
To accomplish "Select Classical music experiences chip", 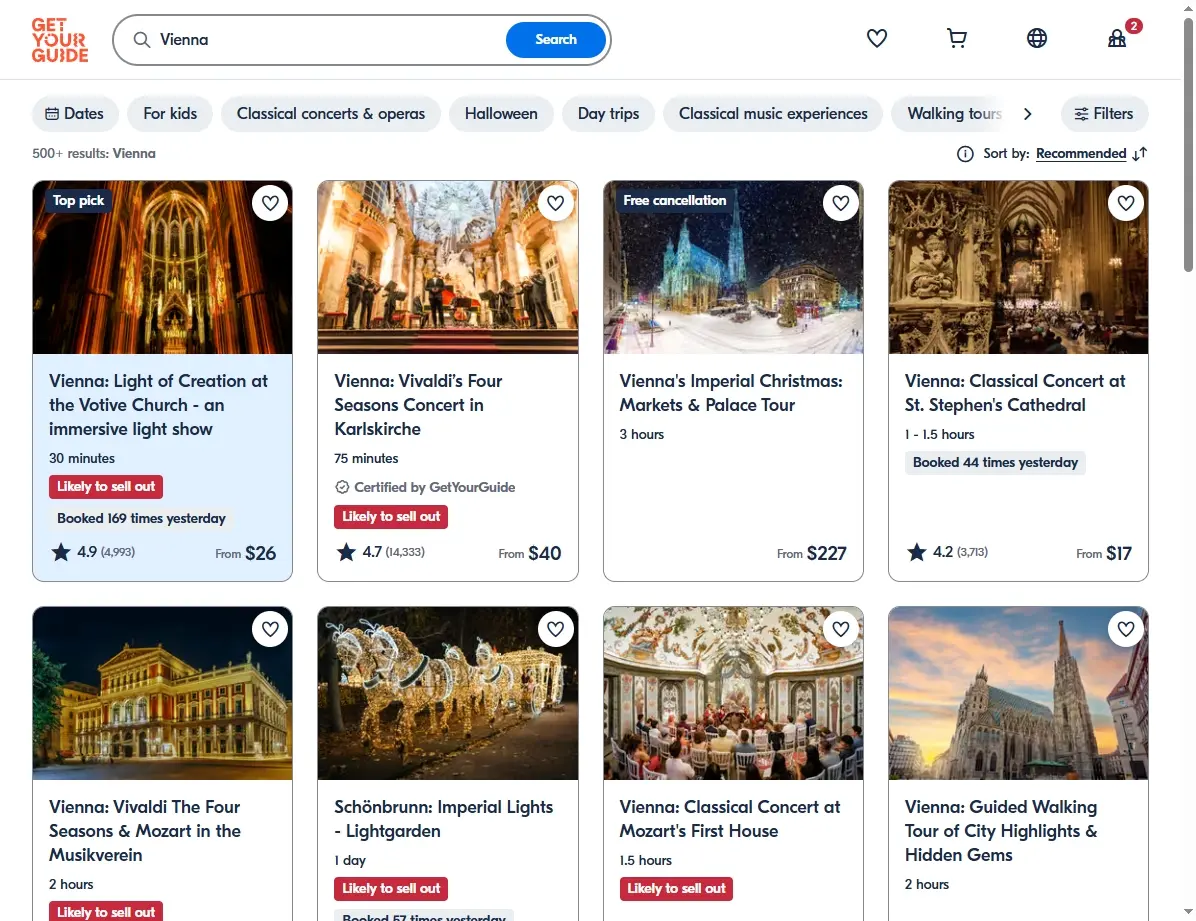I will [x=773, y=114].
